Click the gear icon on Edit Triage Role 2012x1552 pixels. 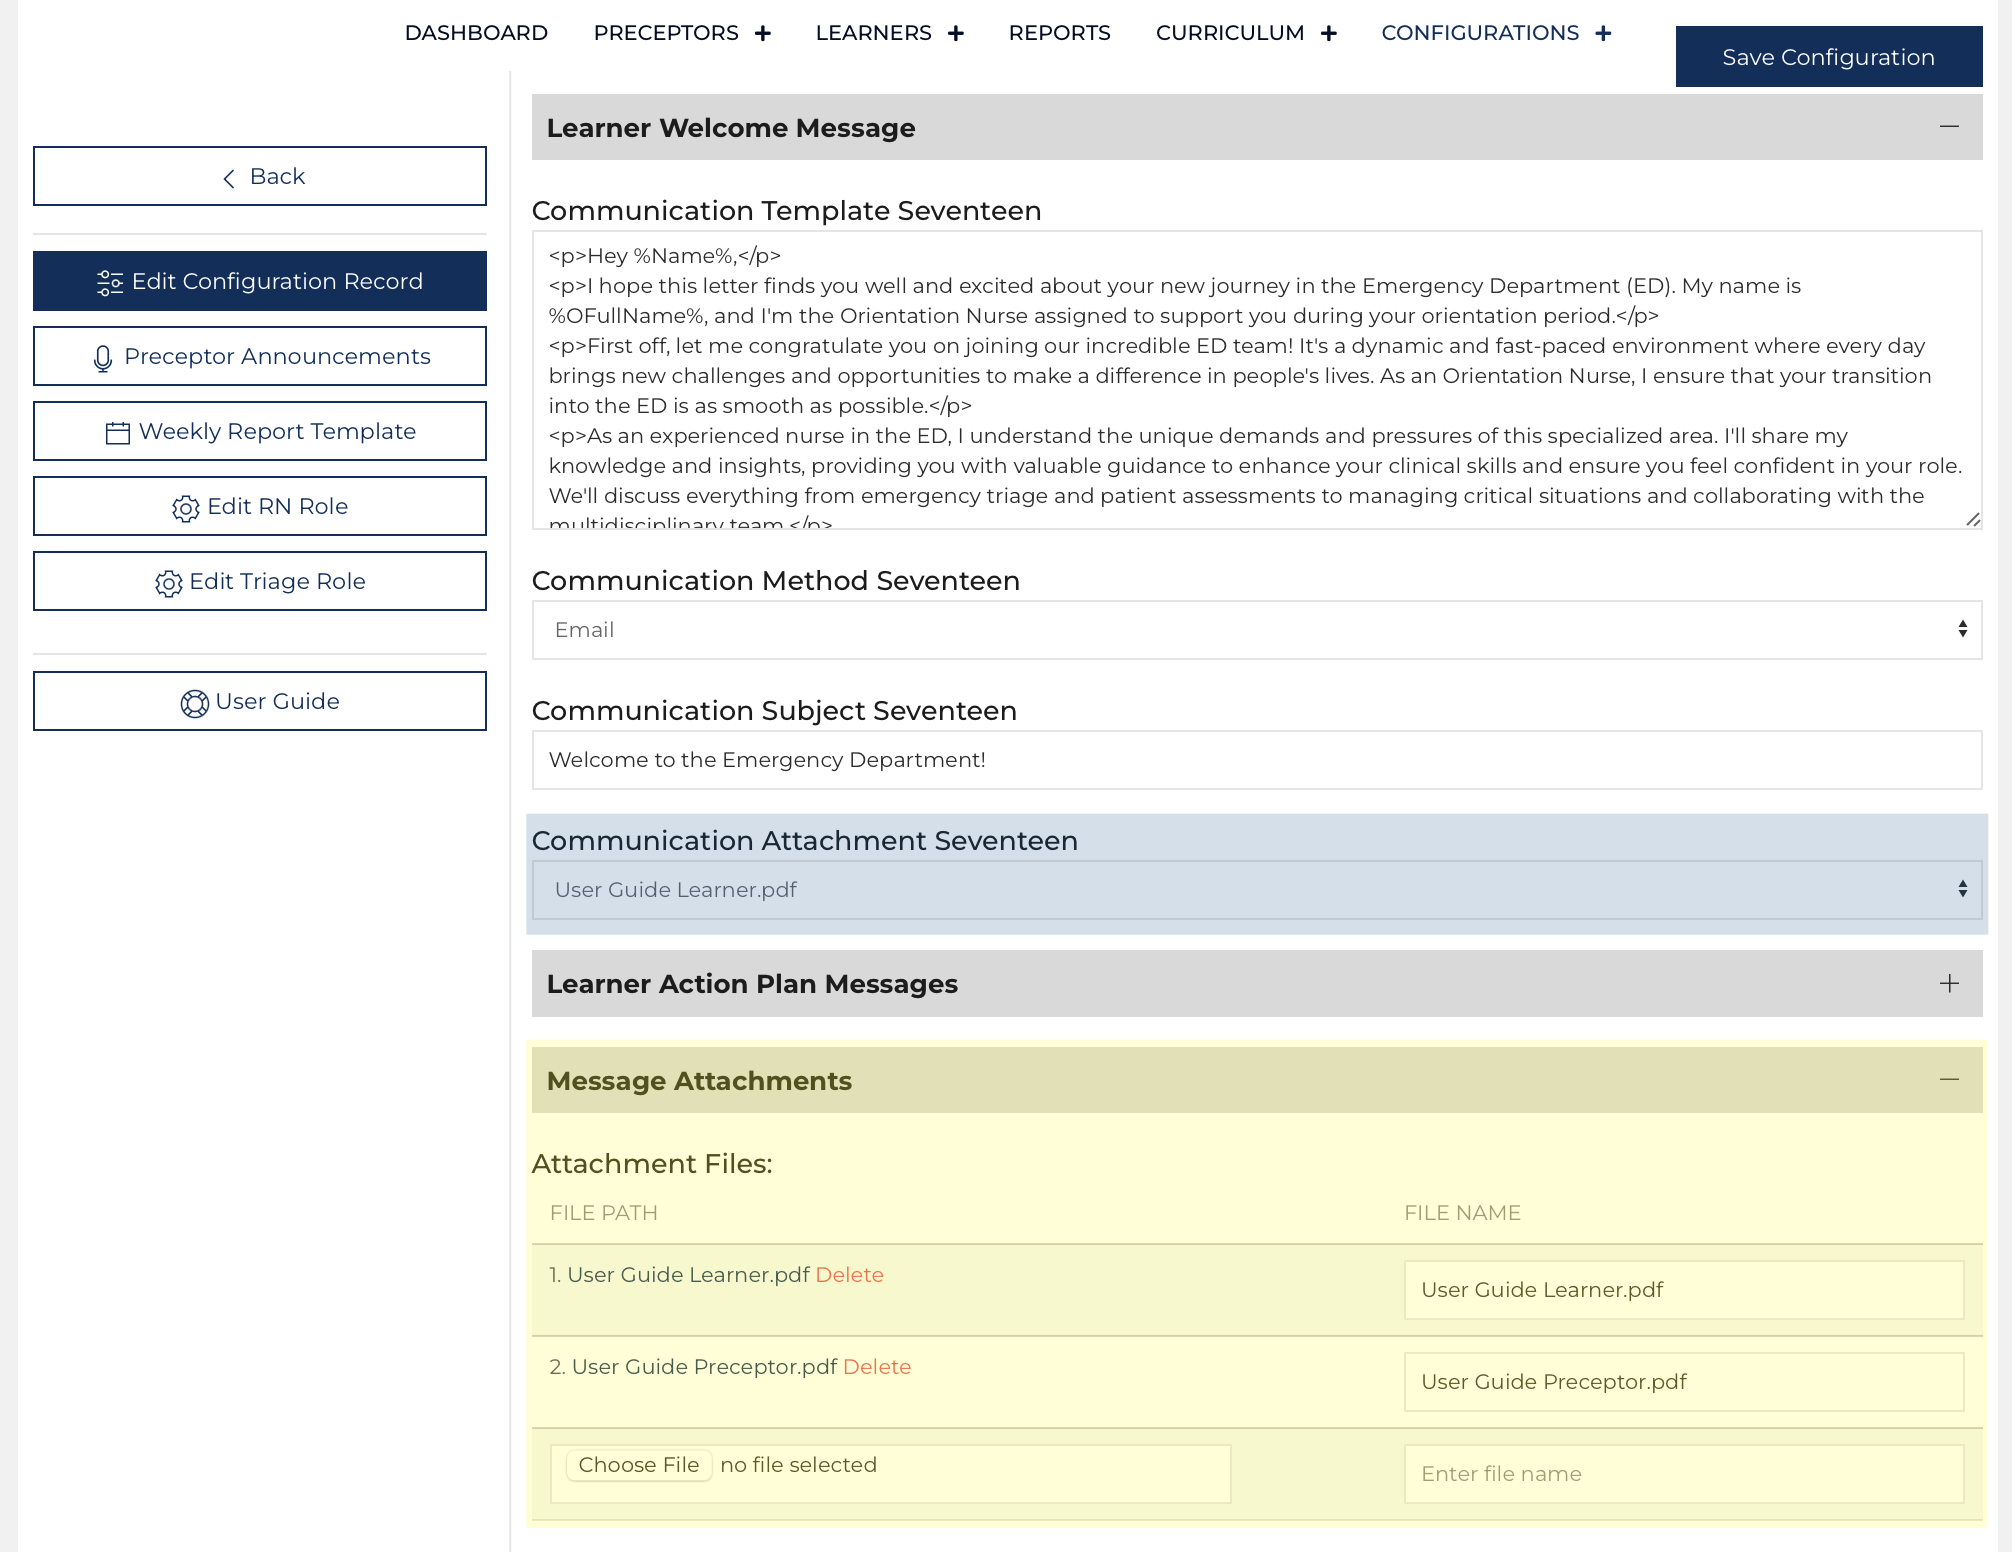click(x=168, y=583)
